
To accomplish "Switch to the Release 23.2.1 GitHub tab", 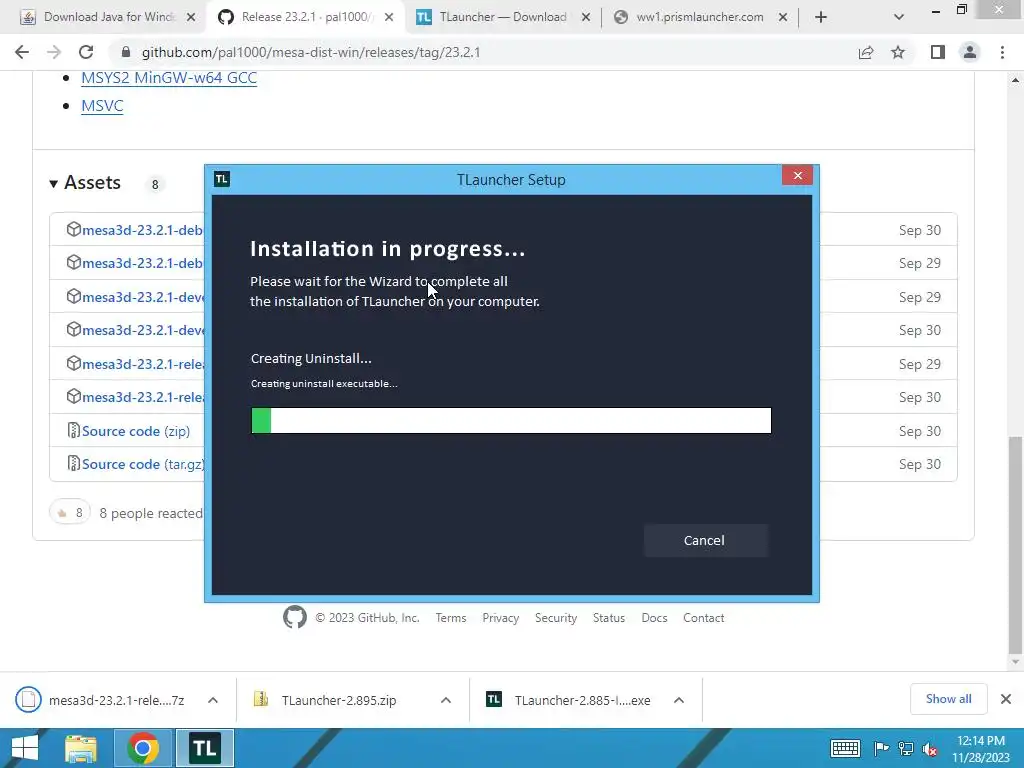I will point(306,17).
